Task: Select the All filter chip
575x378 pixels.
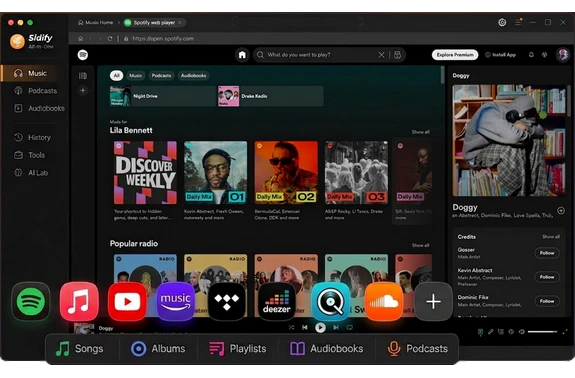Action: 117,76
